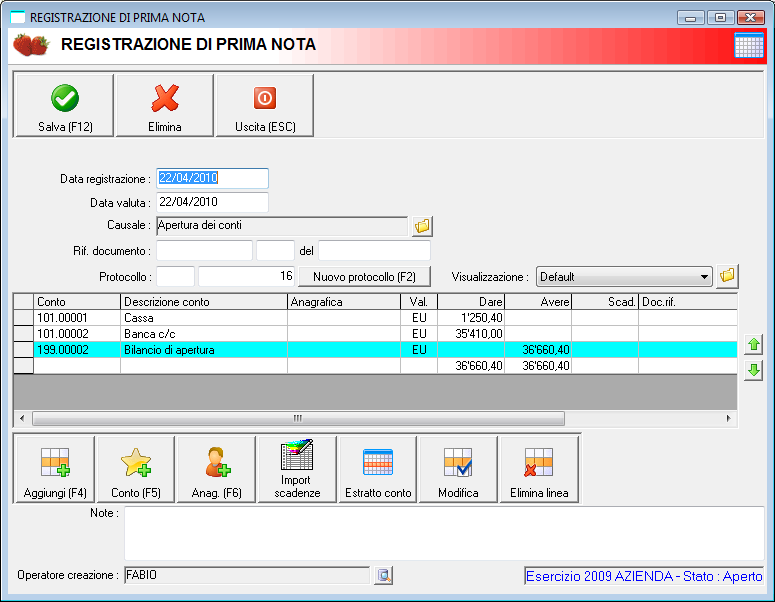Click the Dare value 1'250,40

tap(471, 318)
